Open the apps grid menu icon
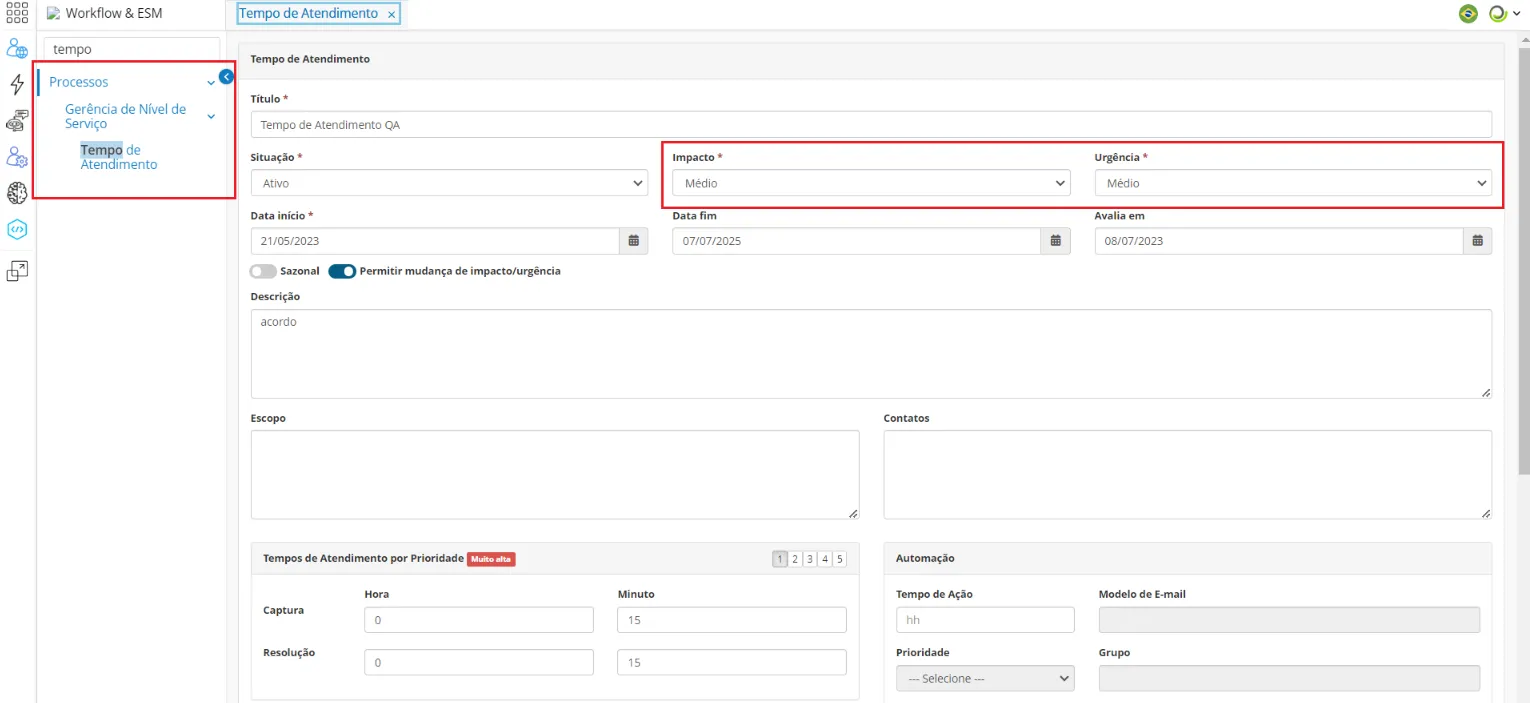 [17, 13]
